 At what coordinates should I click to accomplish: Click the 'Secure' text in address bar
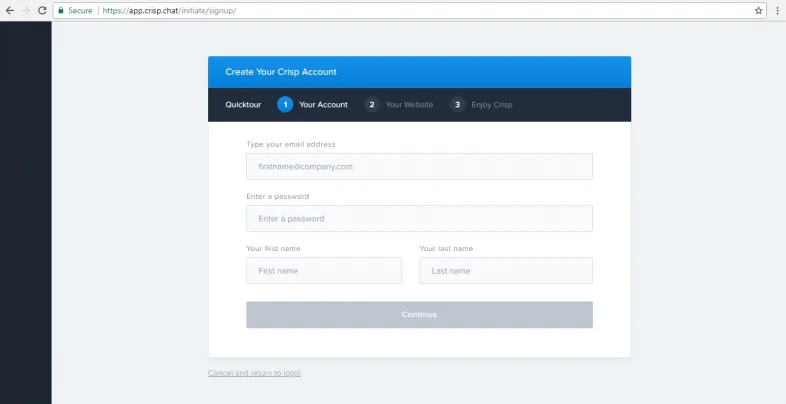[x=80, y=11]
